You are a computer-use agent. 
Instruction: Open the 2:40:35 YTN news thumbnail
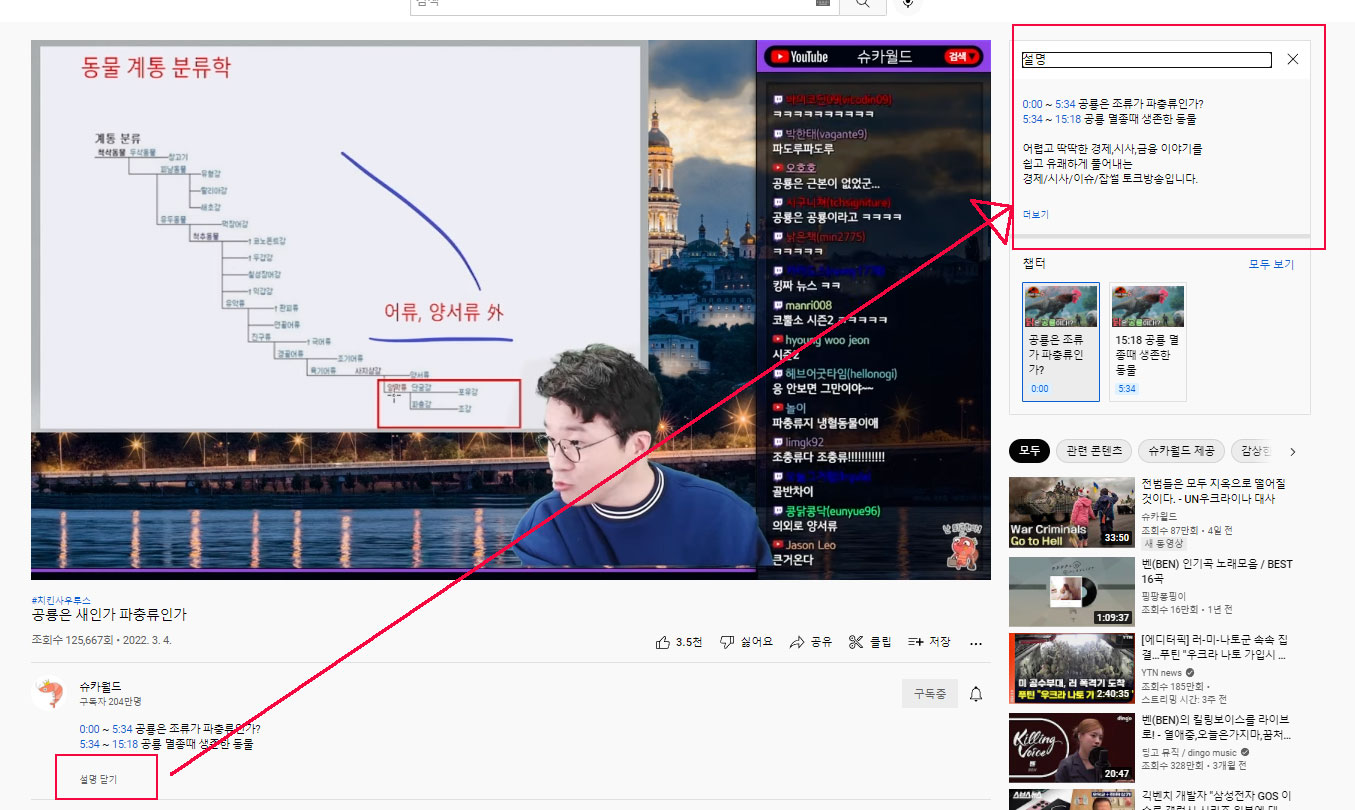click(1070, 668)
